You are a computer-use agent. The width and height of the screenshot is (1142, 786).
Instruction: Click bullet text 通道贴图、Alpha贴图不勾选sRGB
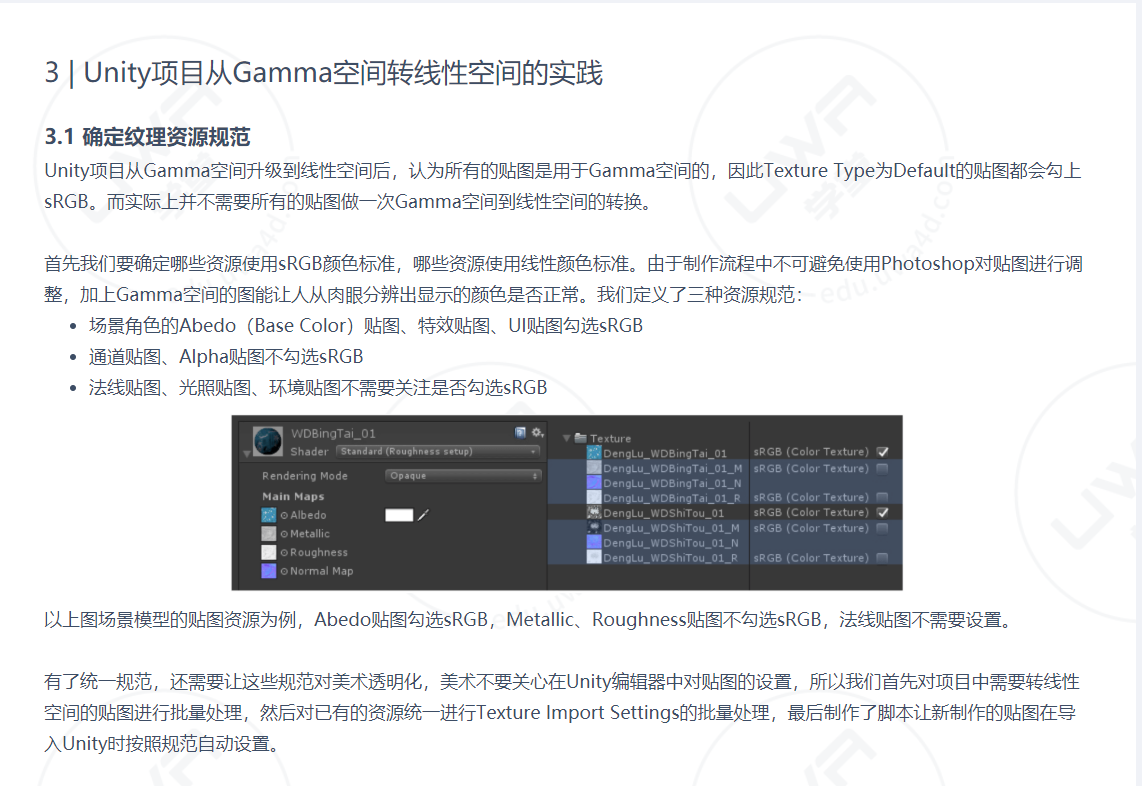(x=226, y=357)
